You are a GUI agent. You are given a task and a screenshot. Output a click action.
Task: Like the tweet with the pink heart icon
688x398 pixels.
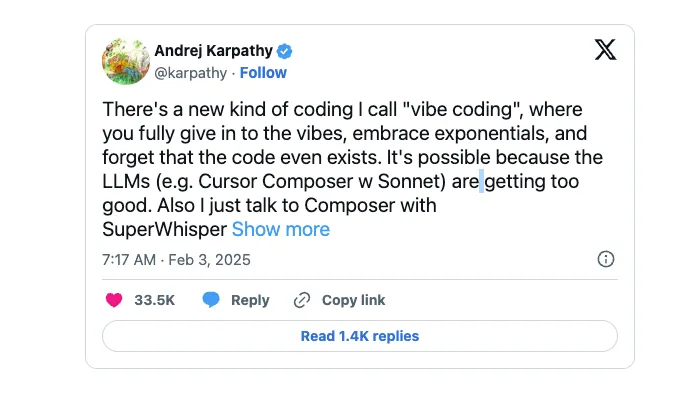[114, 300]
